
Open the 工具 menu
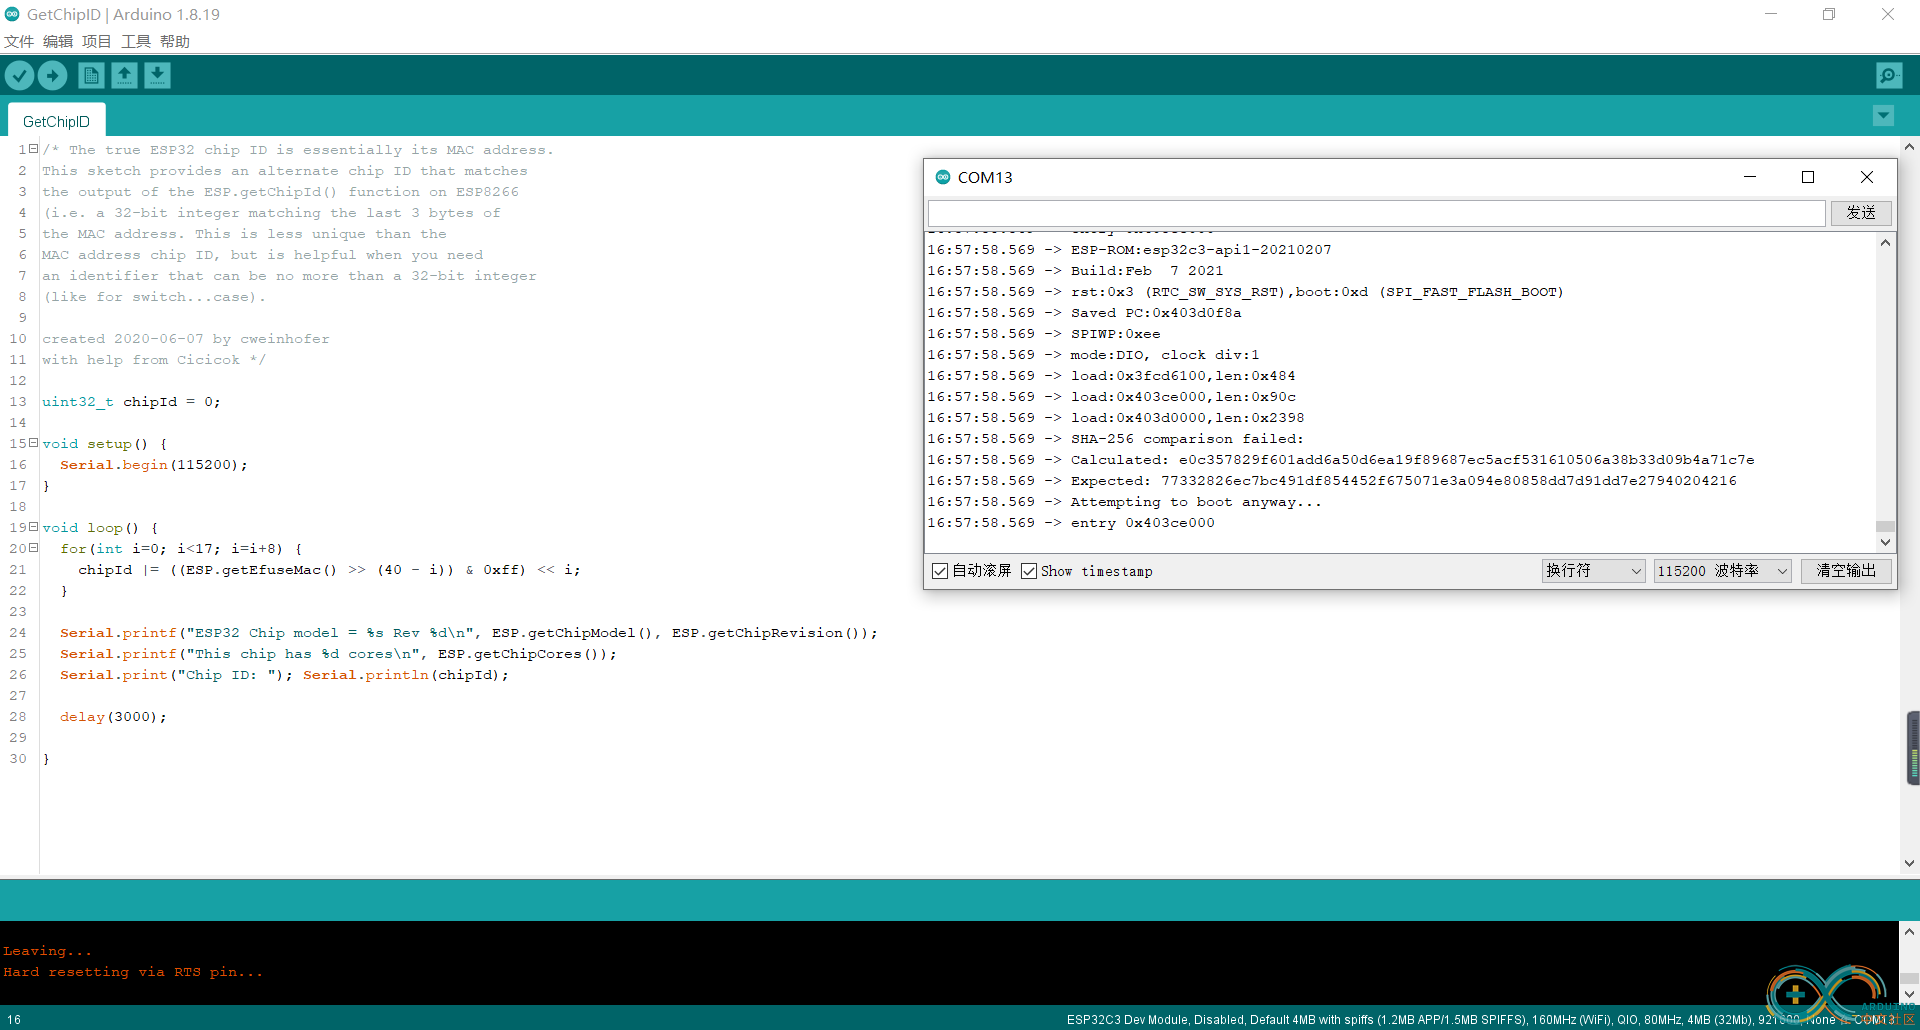click(136, 41)
